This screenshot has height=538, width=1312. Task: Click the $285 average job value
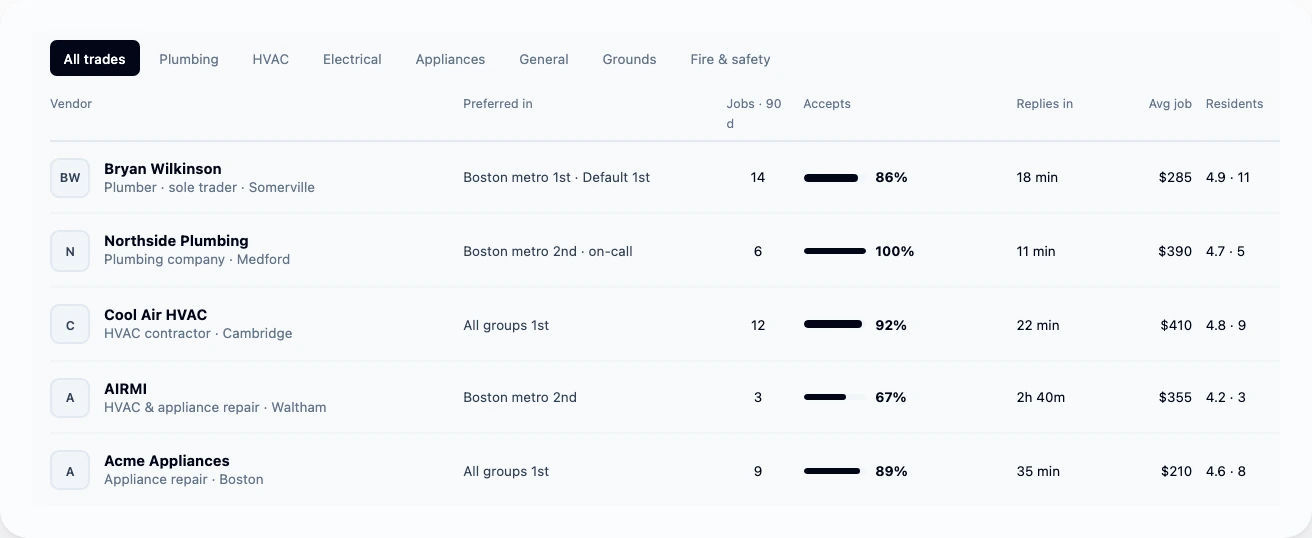pos(1175,178)
